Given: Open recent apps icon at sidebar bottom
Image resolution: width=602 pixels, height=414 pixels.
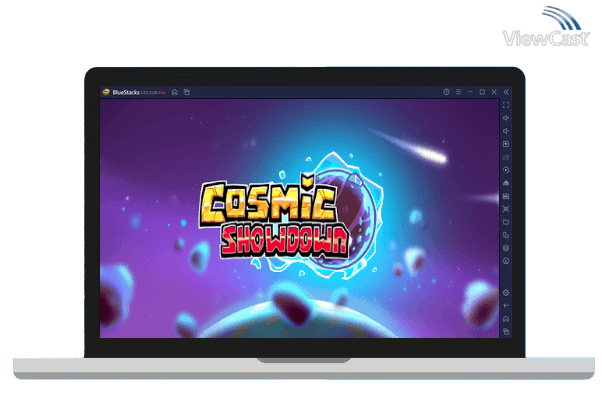Looking at the screenshot, I should (506, 331).
